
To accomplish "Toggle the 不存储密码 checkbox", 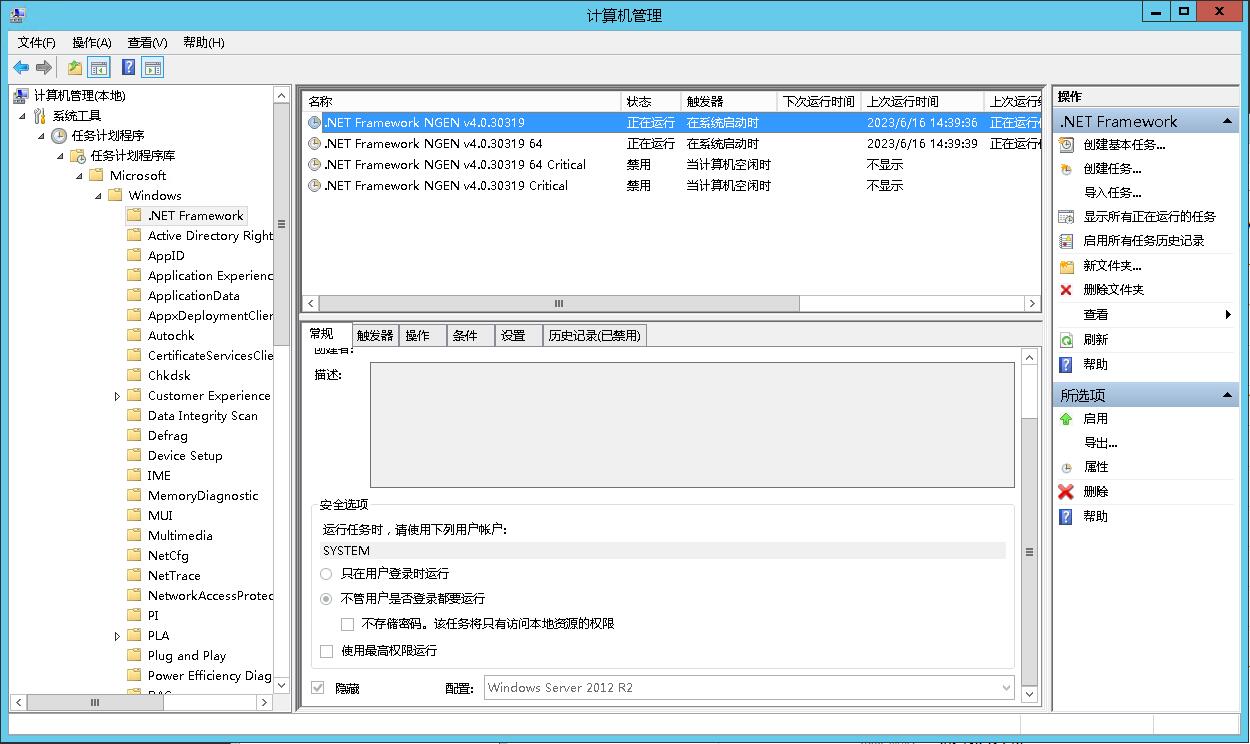I will point(348,624).
